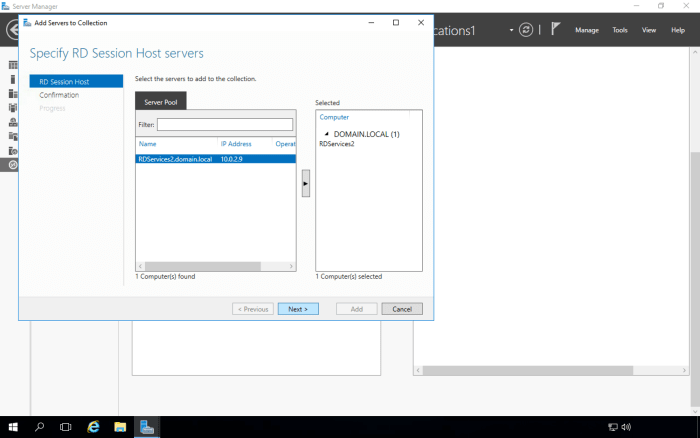Sort server list by Name column
This screenshot has height=438, width=700.
tap(148, 144)
